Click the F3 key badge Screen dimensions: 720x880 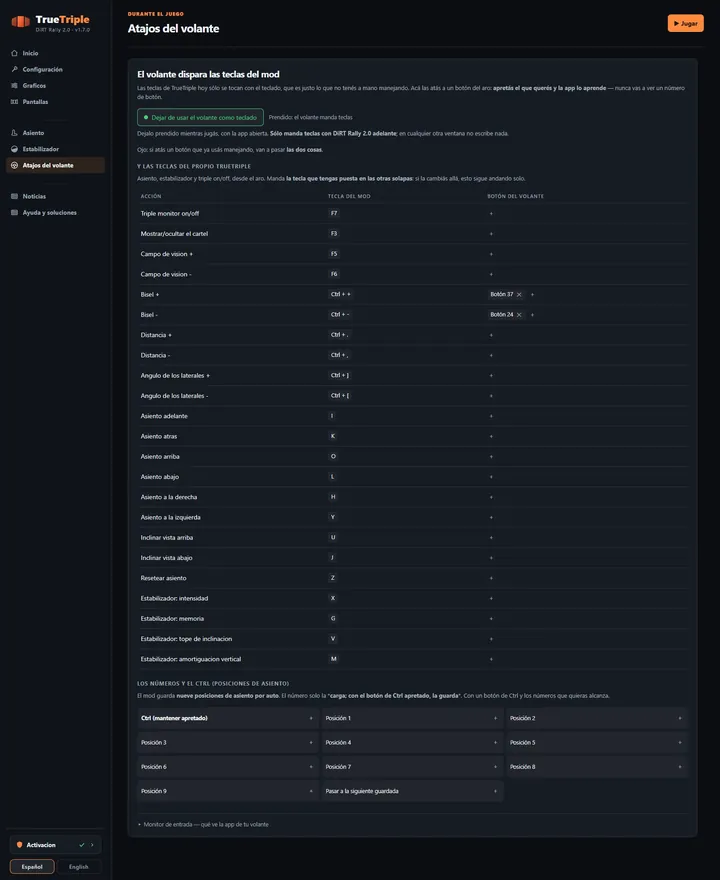point(334,234)
